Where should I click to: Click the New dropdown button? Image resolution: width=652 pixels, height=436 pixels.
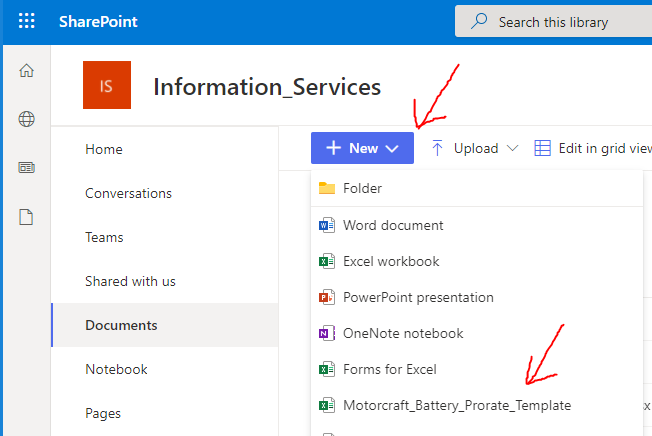coord(362,148)
